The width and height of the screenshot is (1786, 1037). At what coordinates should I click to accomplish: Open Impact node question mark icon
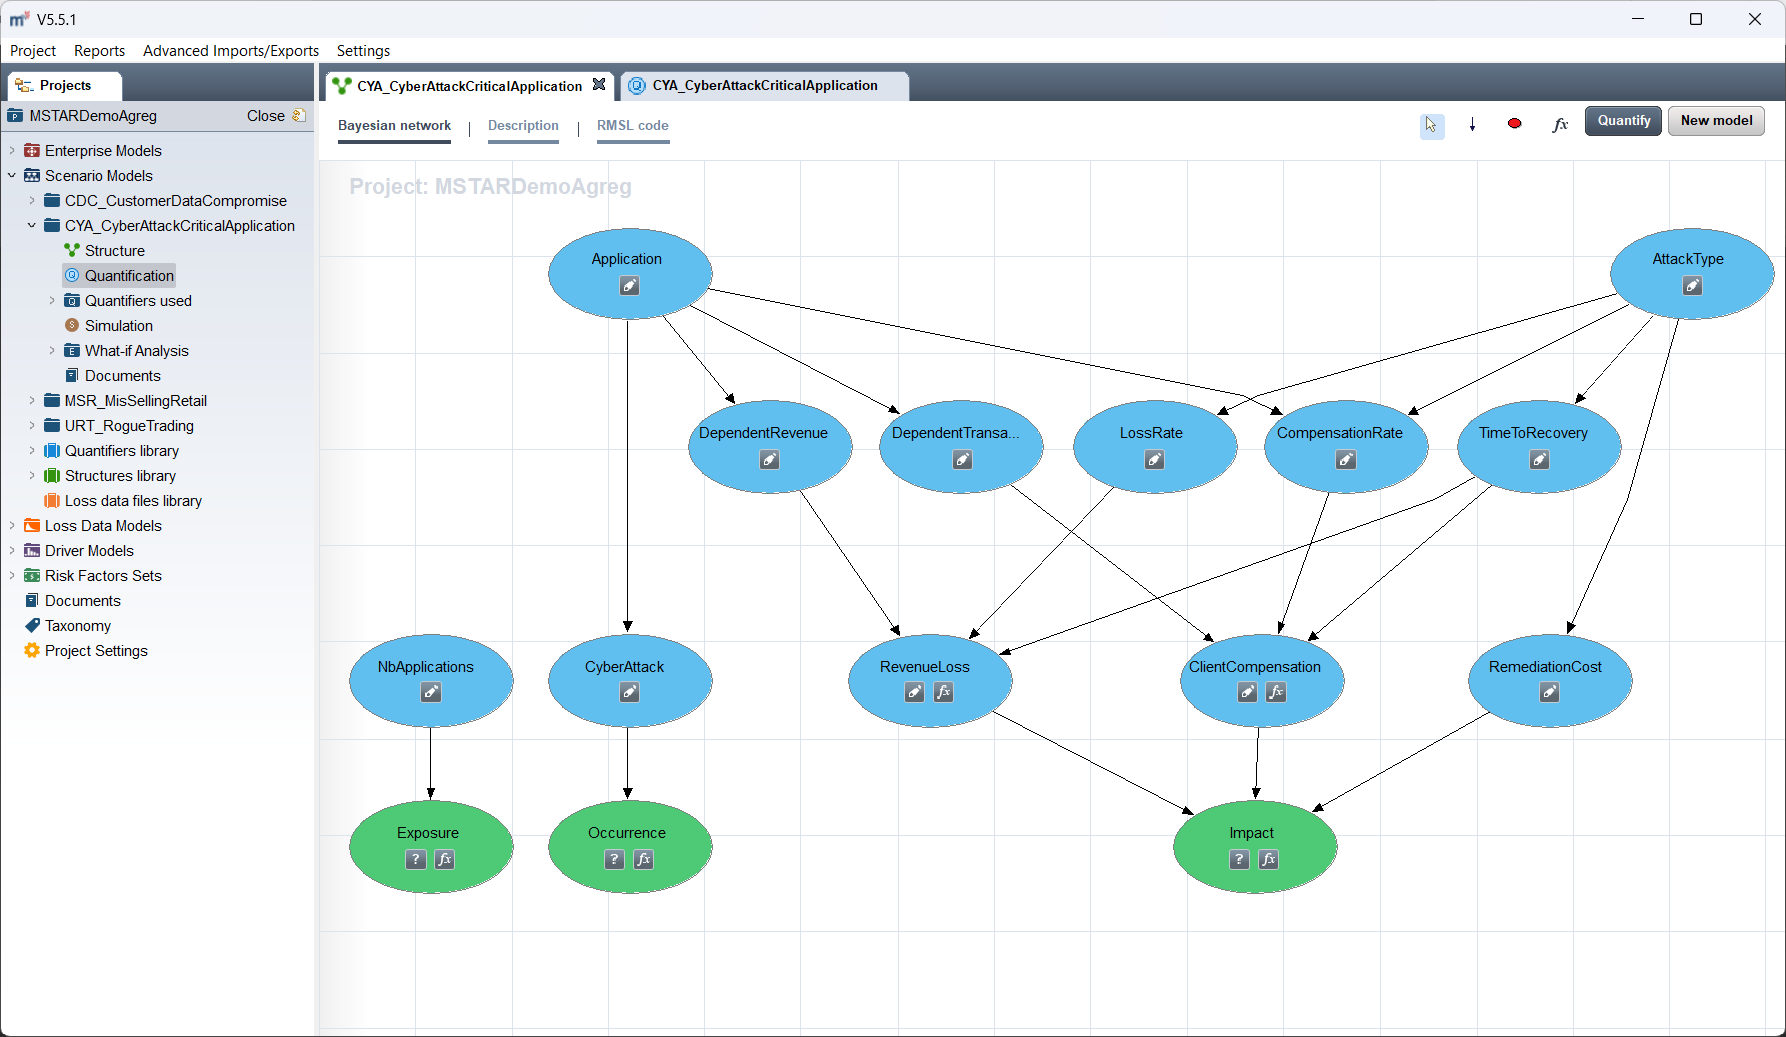1239,859
